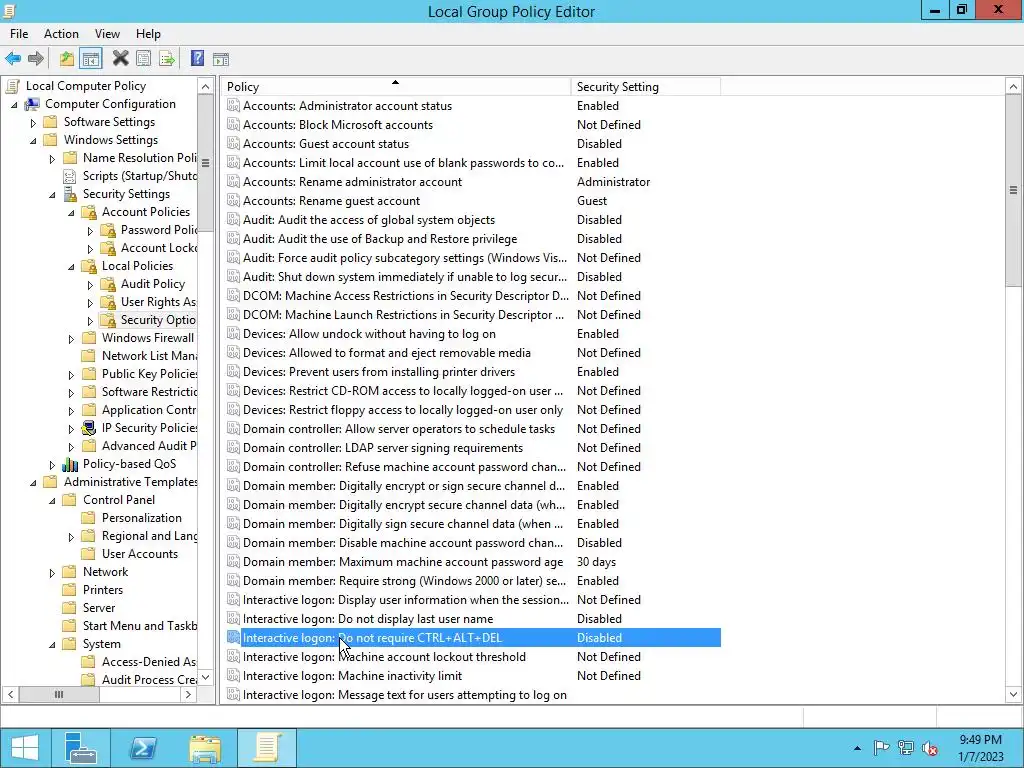The height and width of the screenshot is (768, 1024).
Task: Select the Windows Firewall tree folder
Action: tap(148, 338)
